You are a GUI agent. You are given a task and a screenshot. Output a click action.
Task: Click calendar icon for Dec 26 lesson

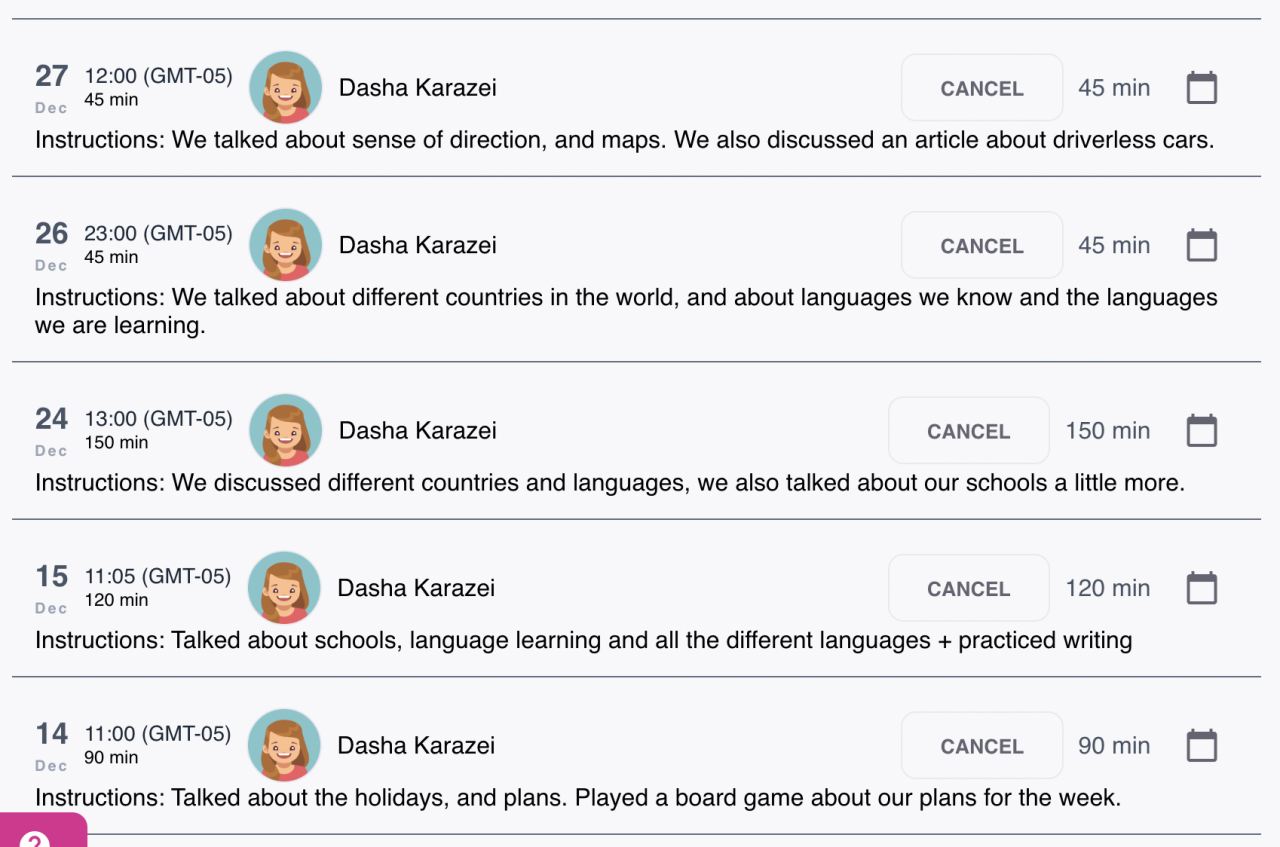click(x=1201, y=245)
